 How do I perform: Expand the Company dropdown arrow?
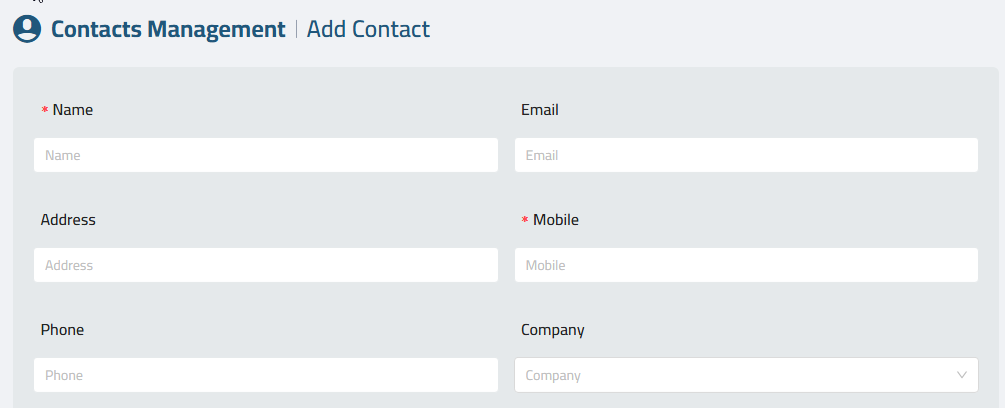[x=961, y=375]
